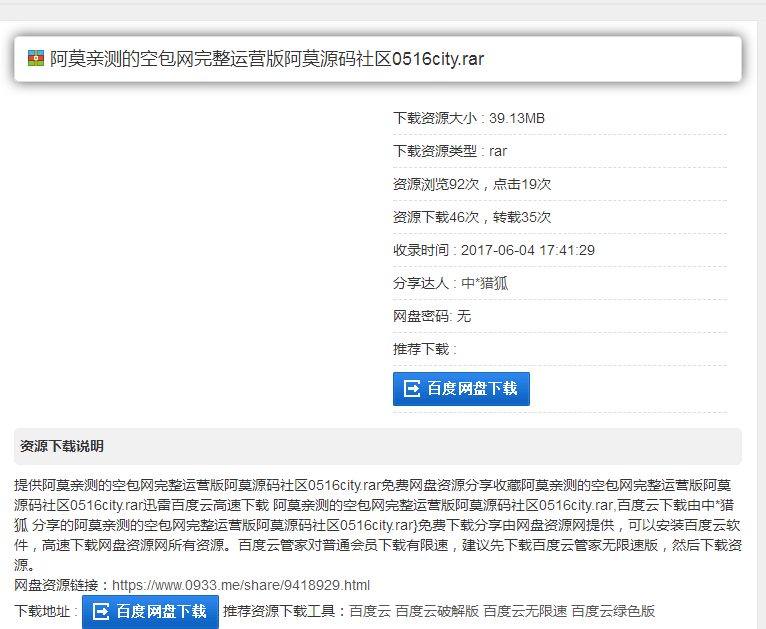Click the arrow icon in the 下载地址 download button
The image size is (766, 629).
tap(101, 611)
